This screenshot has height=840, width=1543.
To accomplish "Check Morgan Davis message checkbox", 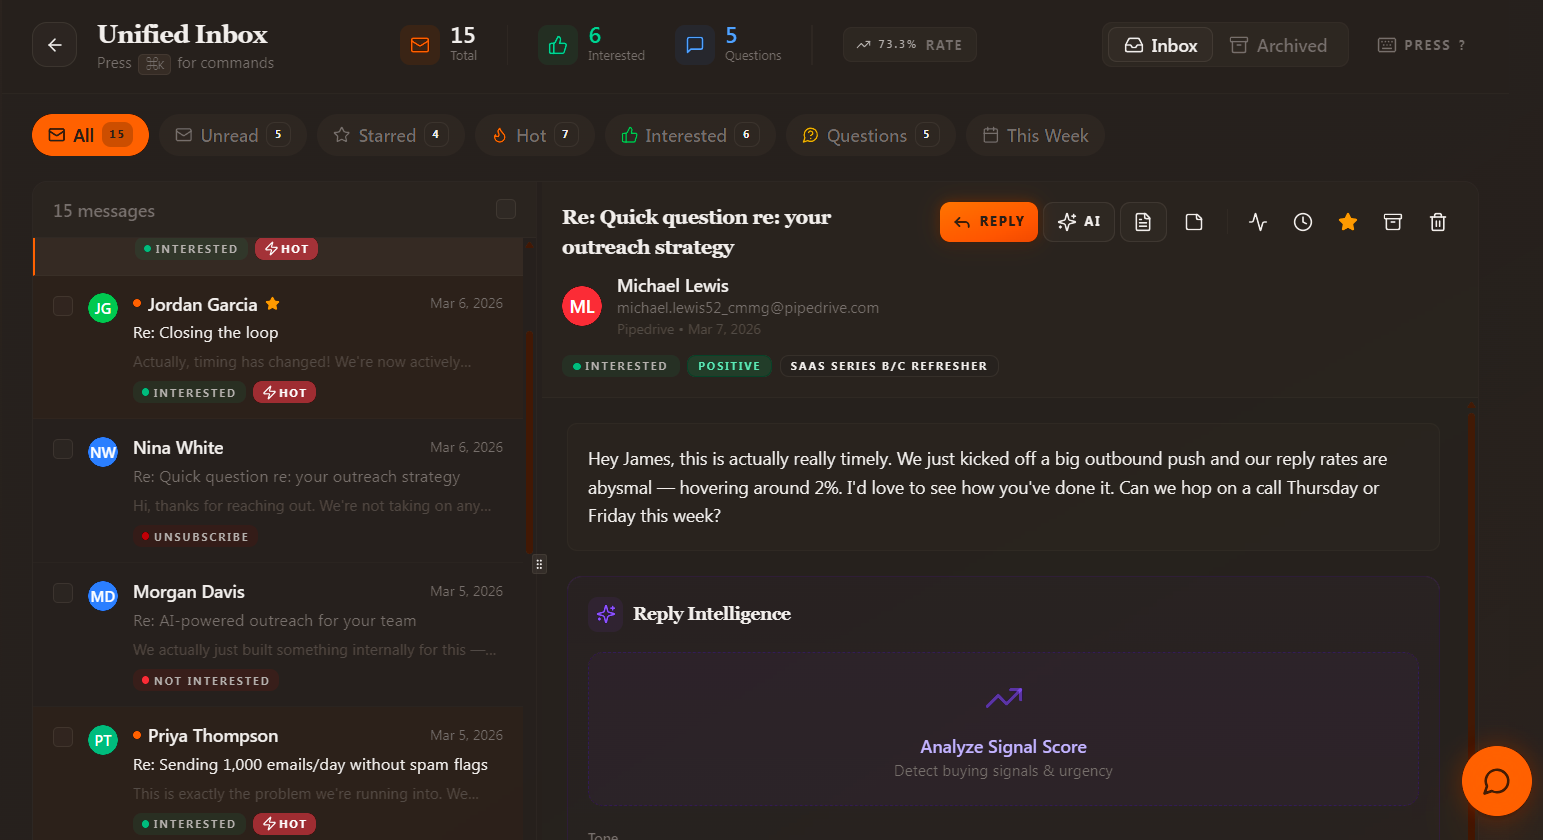I will (63, 594).
